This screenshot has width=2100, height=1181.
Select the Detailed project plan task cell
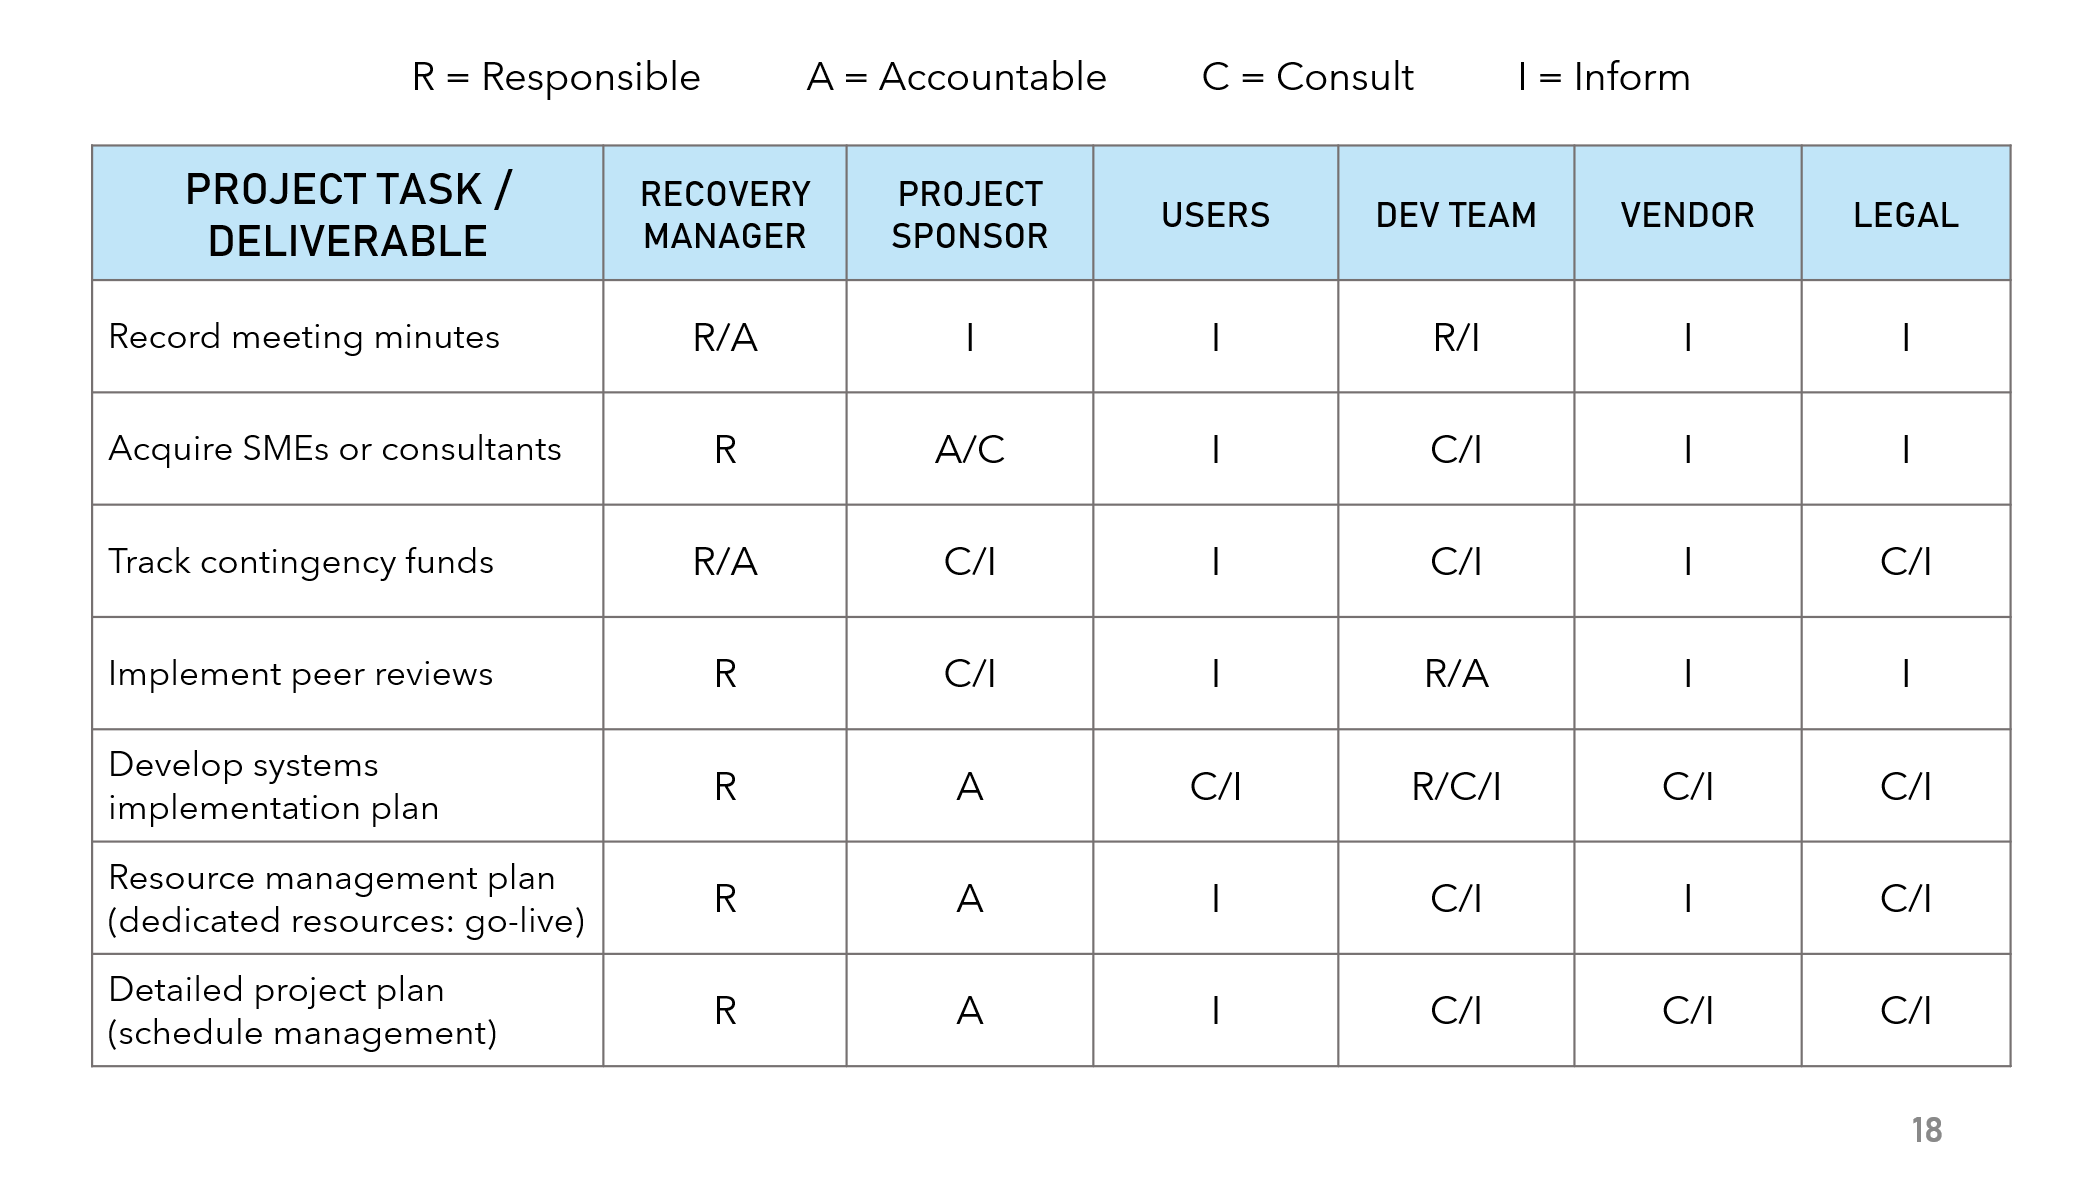click(x=347, y=1010)
